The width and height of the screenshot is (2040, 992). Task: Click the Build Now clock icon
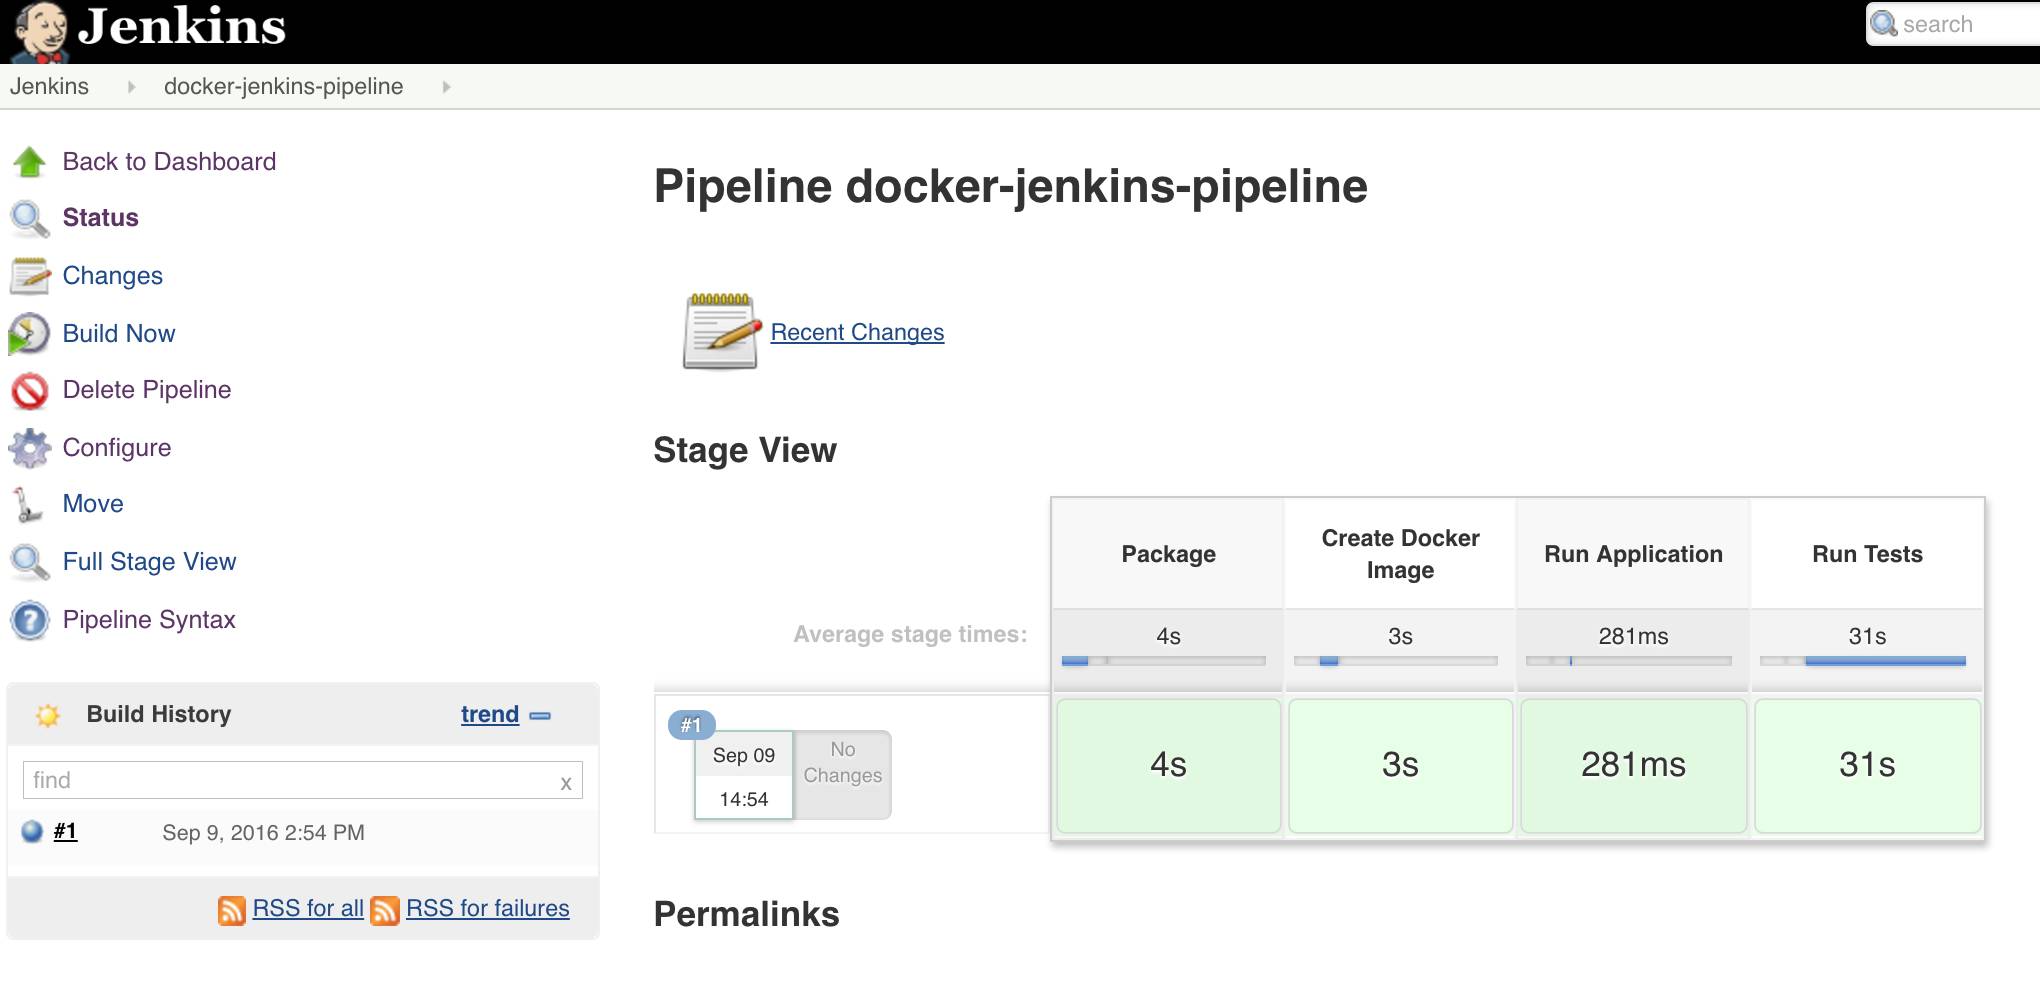point(30,334)
